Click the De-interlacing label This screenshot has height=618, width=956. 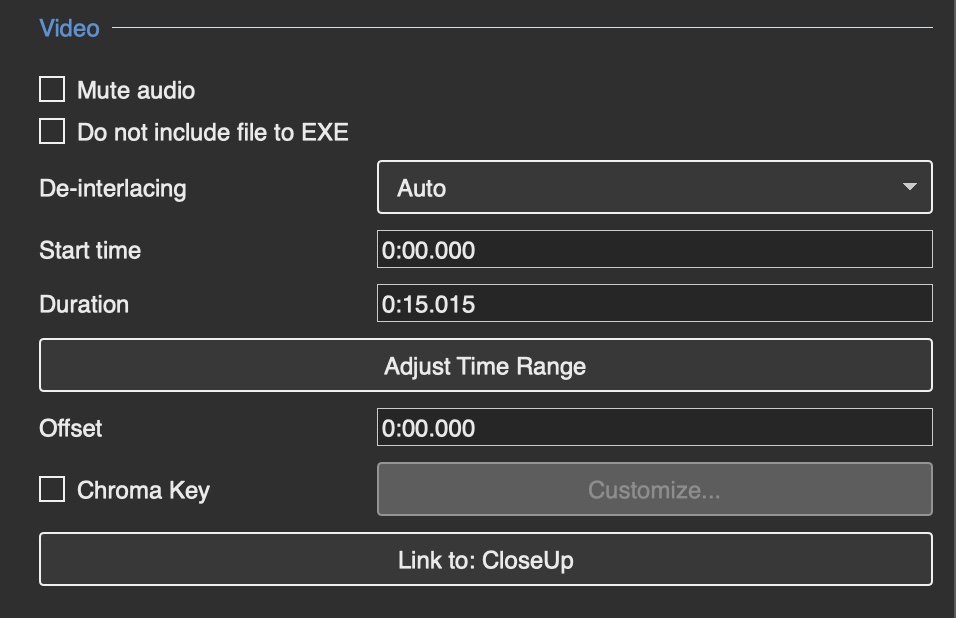[x=112, y=188]
